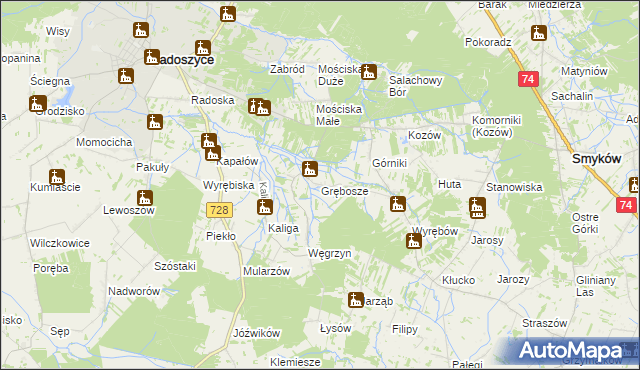
Task: Click the Wyrębiska label
Action: pyautogui.click(x=229, y=185)
